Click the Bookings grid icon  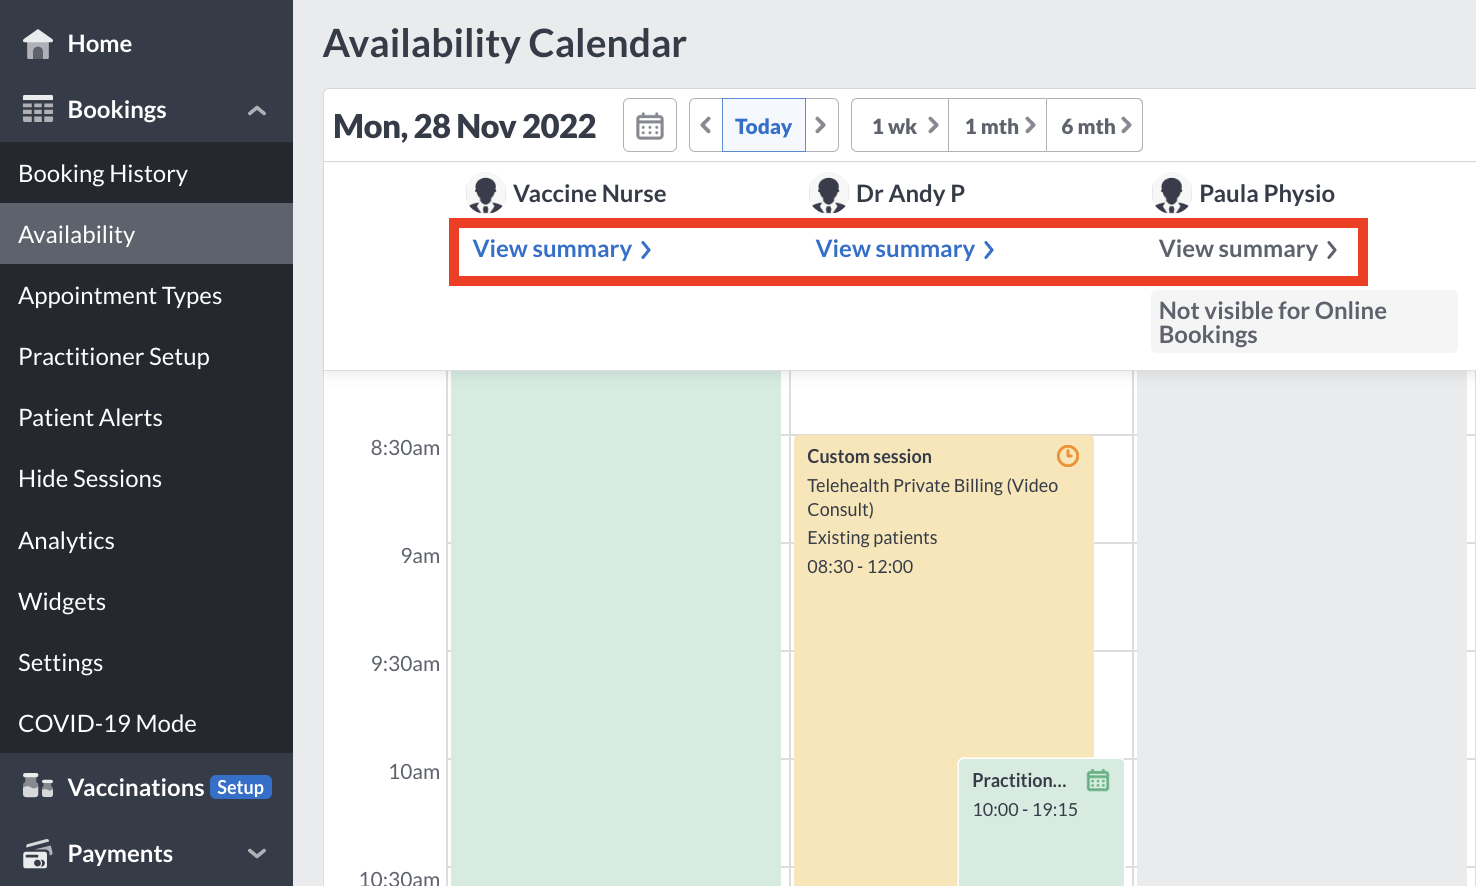tap(38, 108)
